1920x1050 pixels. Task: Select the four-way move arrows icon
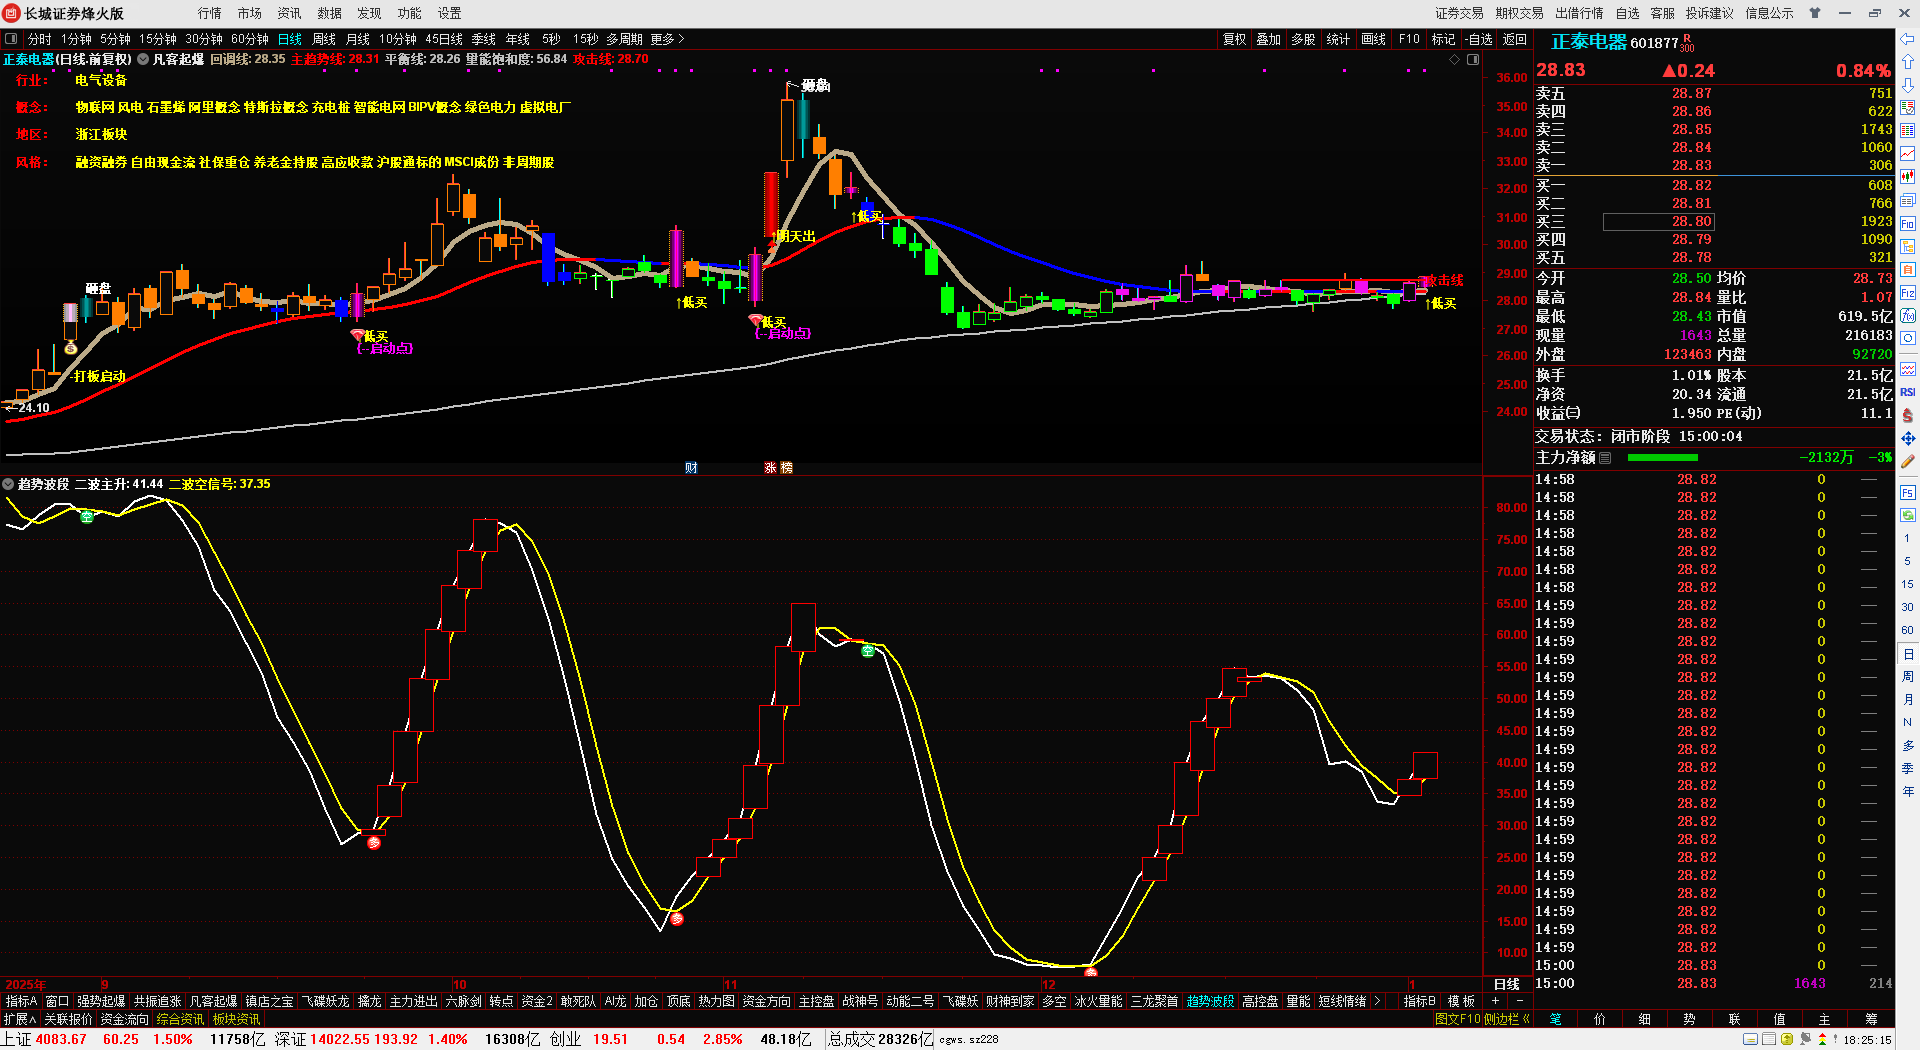(1908, 438)
